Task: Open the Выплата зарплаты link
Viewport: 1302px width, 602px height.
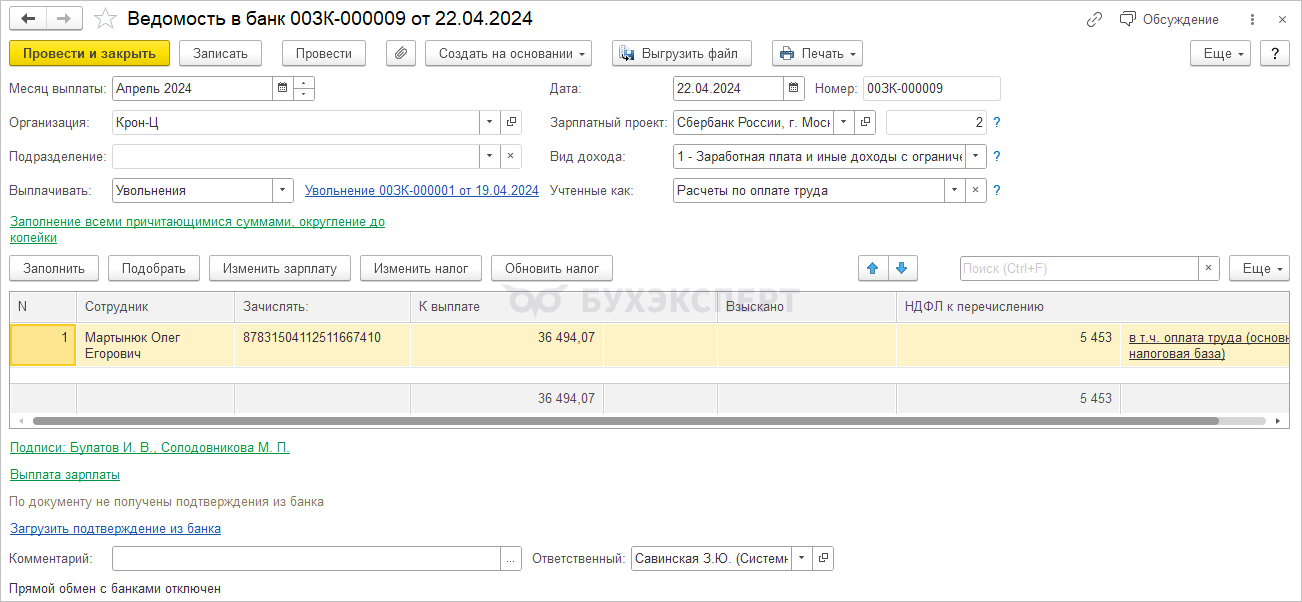Action: (65, 475)
